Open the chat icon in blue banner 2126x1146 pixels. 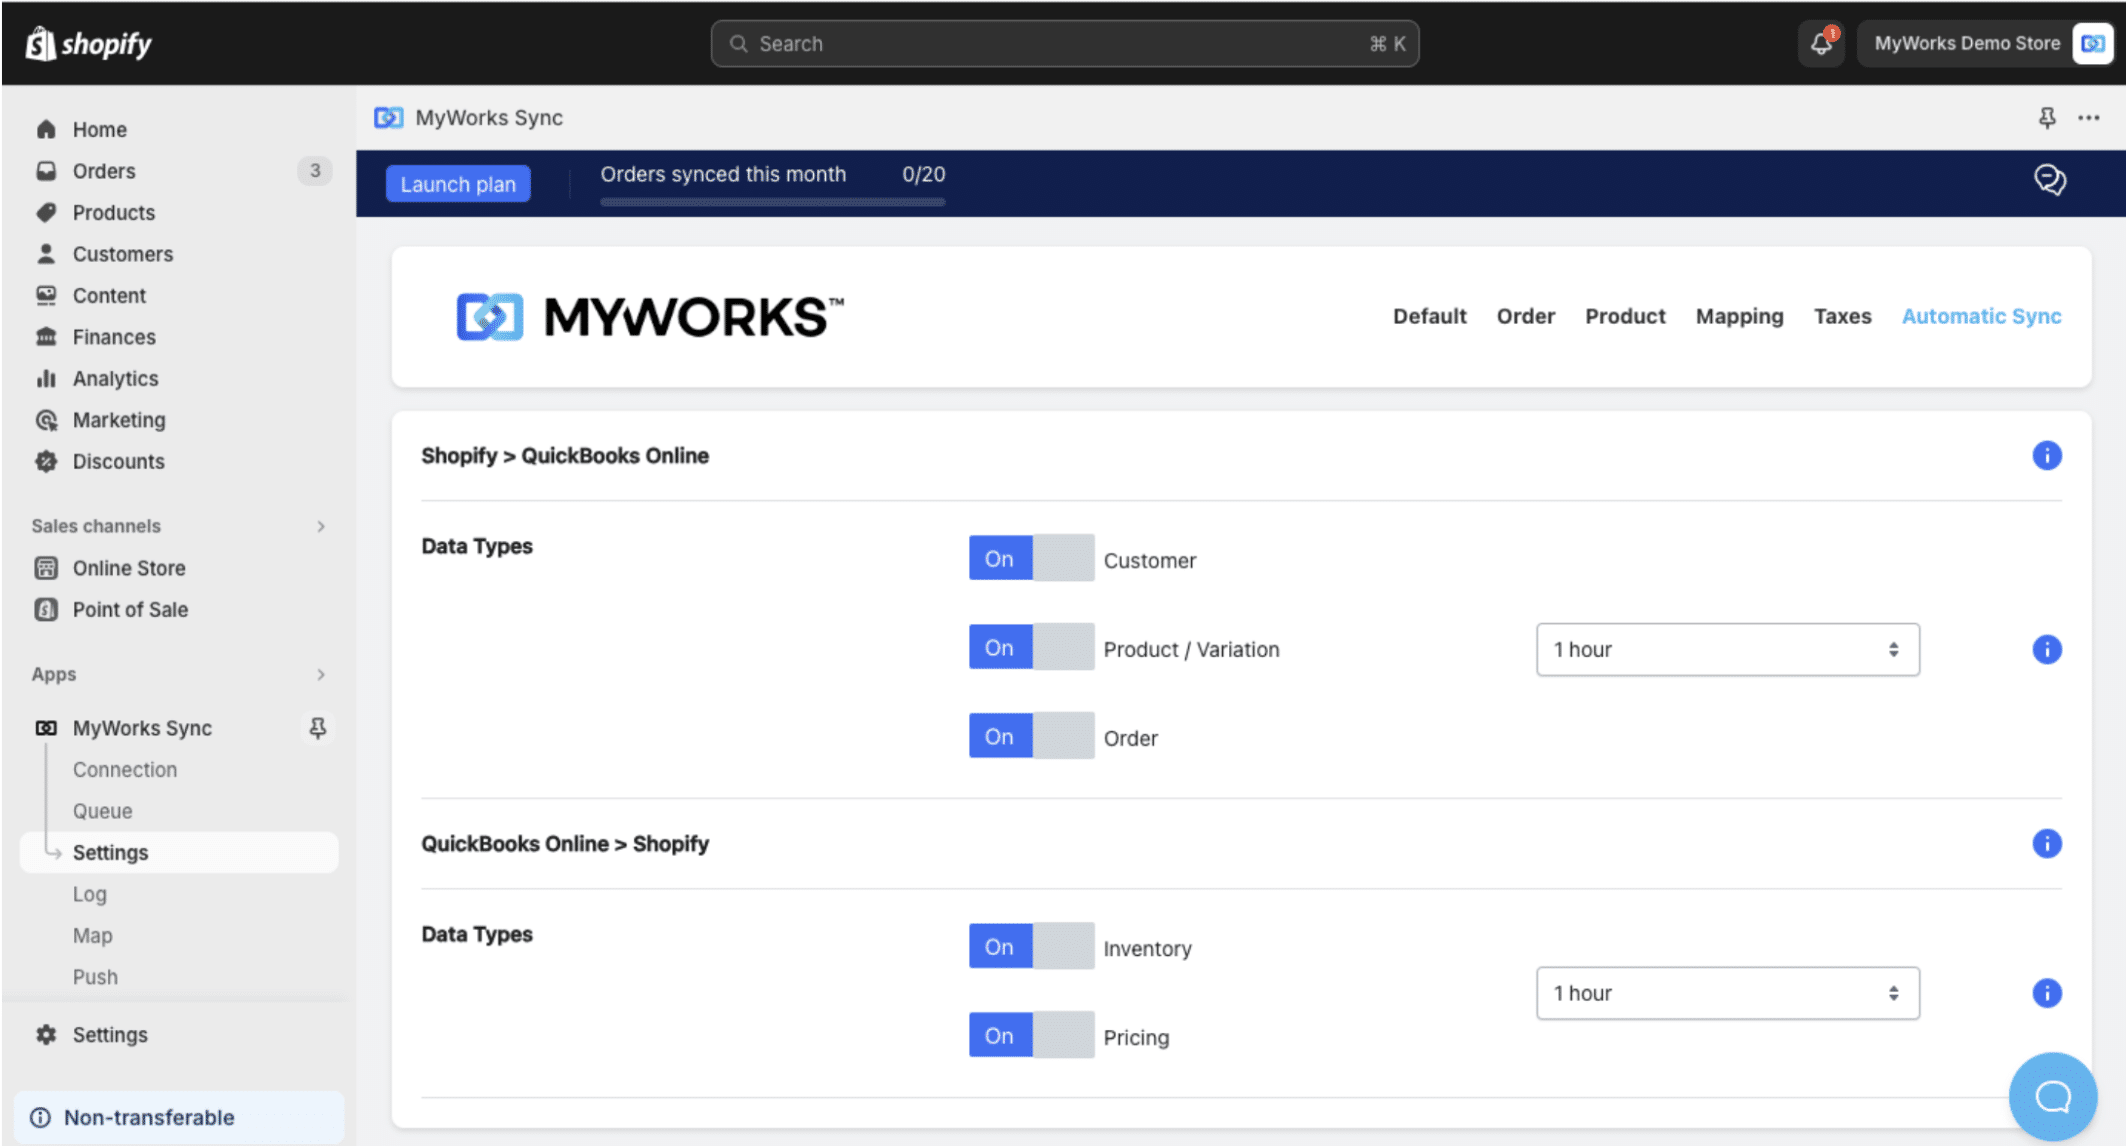(2049, 180)
